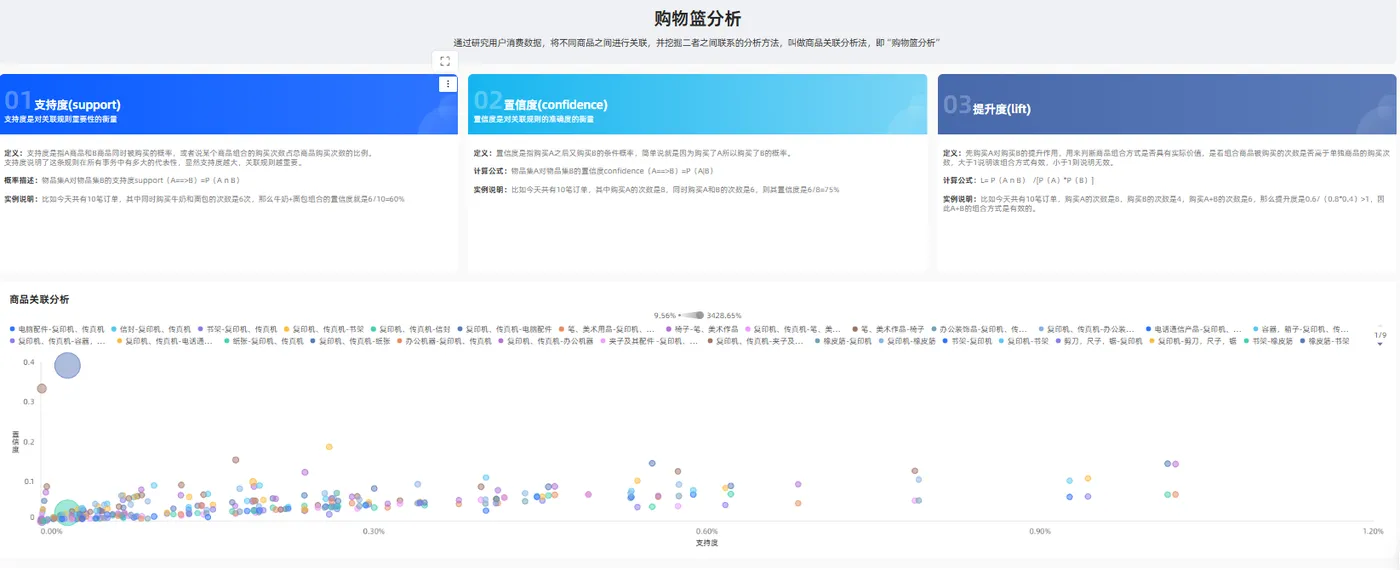
Task: Toggle legend entry 容器、箱子-复印机
Action: (1299, 329)
